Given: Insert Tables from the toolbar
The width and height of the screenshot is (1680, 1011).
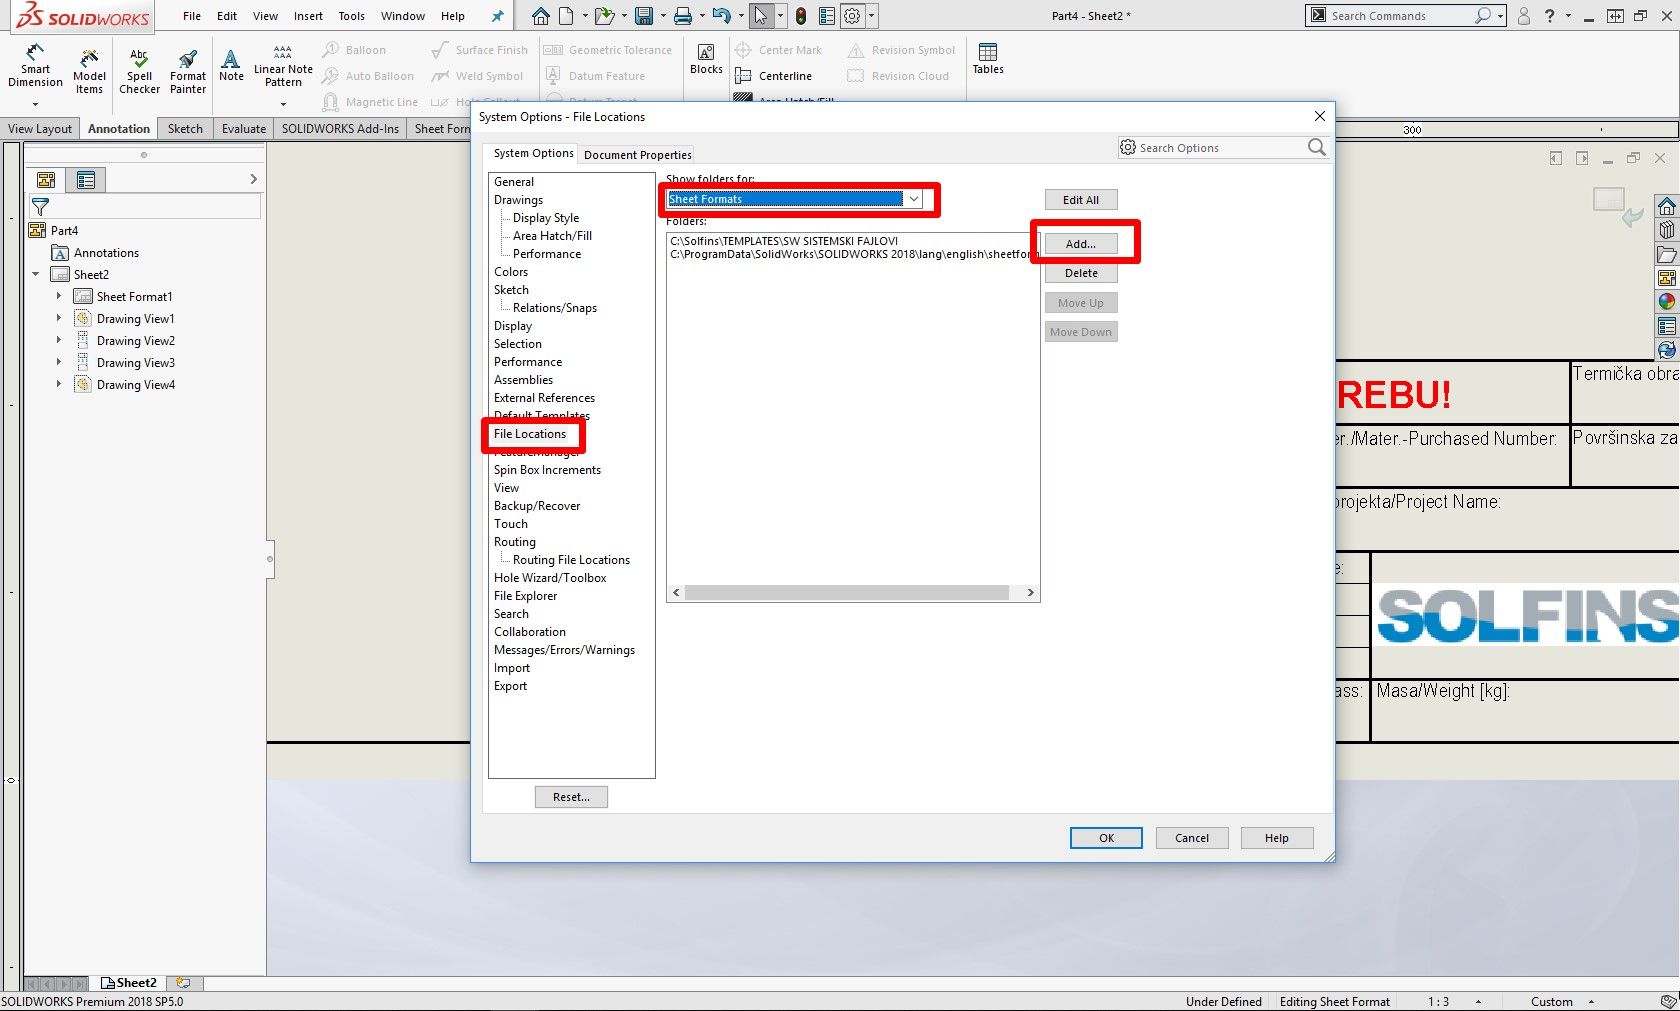Looking at the screenshot, I should [x=988, y=59].
